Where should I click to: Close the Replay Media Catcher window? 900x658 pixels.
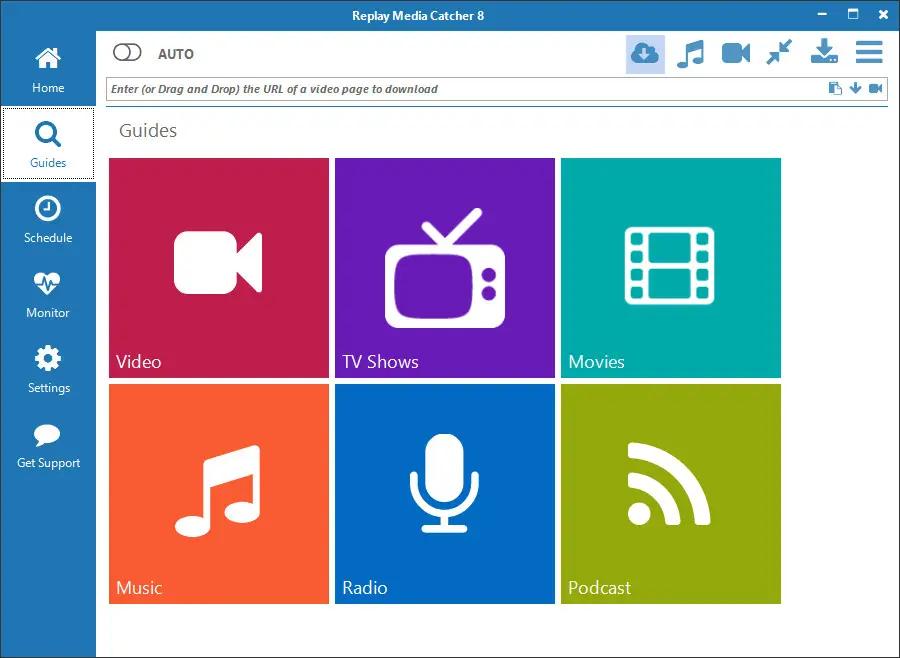tap(883, 14)
